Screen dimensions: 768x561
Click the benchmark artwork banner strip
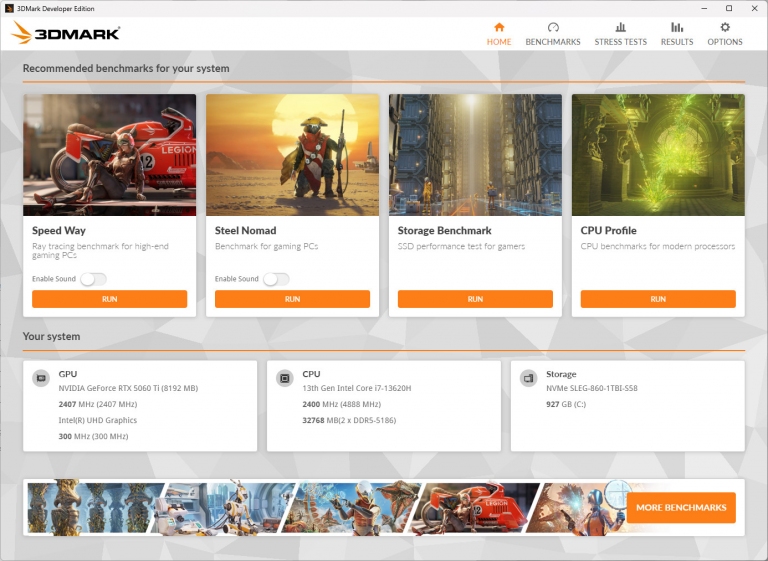pos(327,508)
